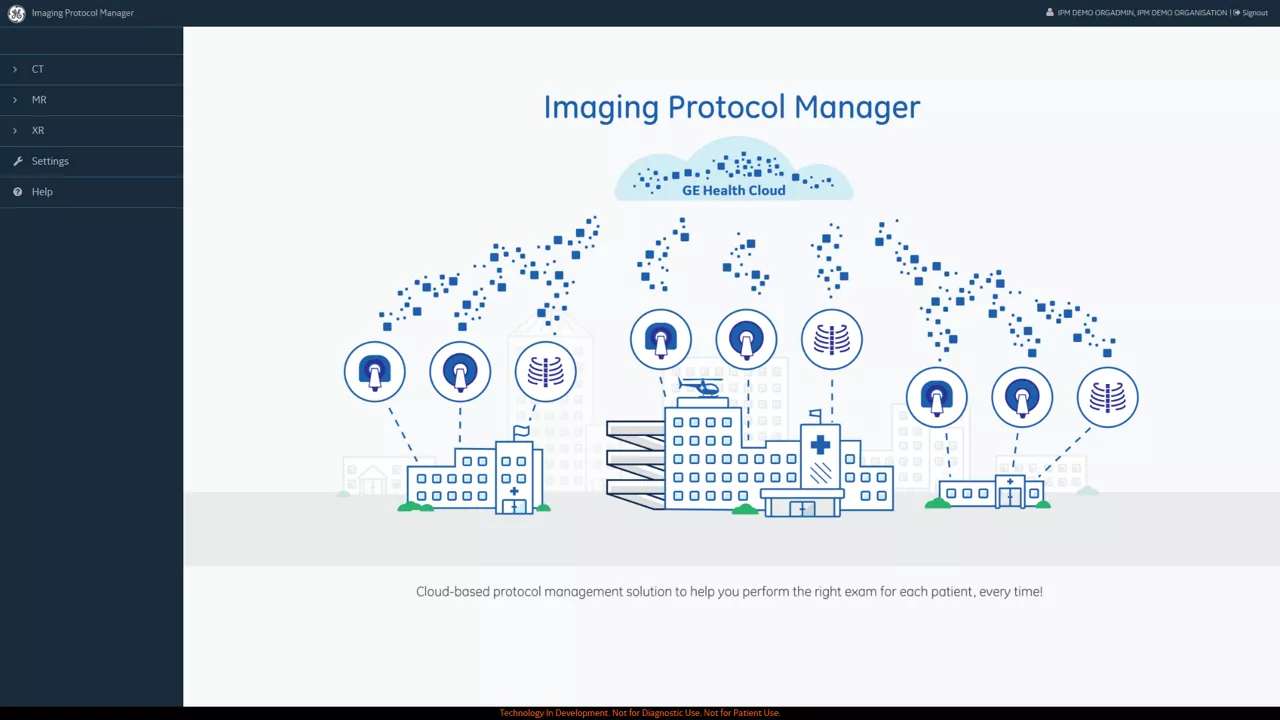
Task: Expand the MR section chevron
Action: pos(15,100)
